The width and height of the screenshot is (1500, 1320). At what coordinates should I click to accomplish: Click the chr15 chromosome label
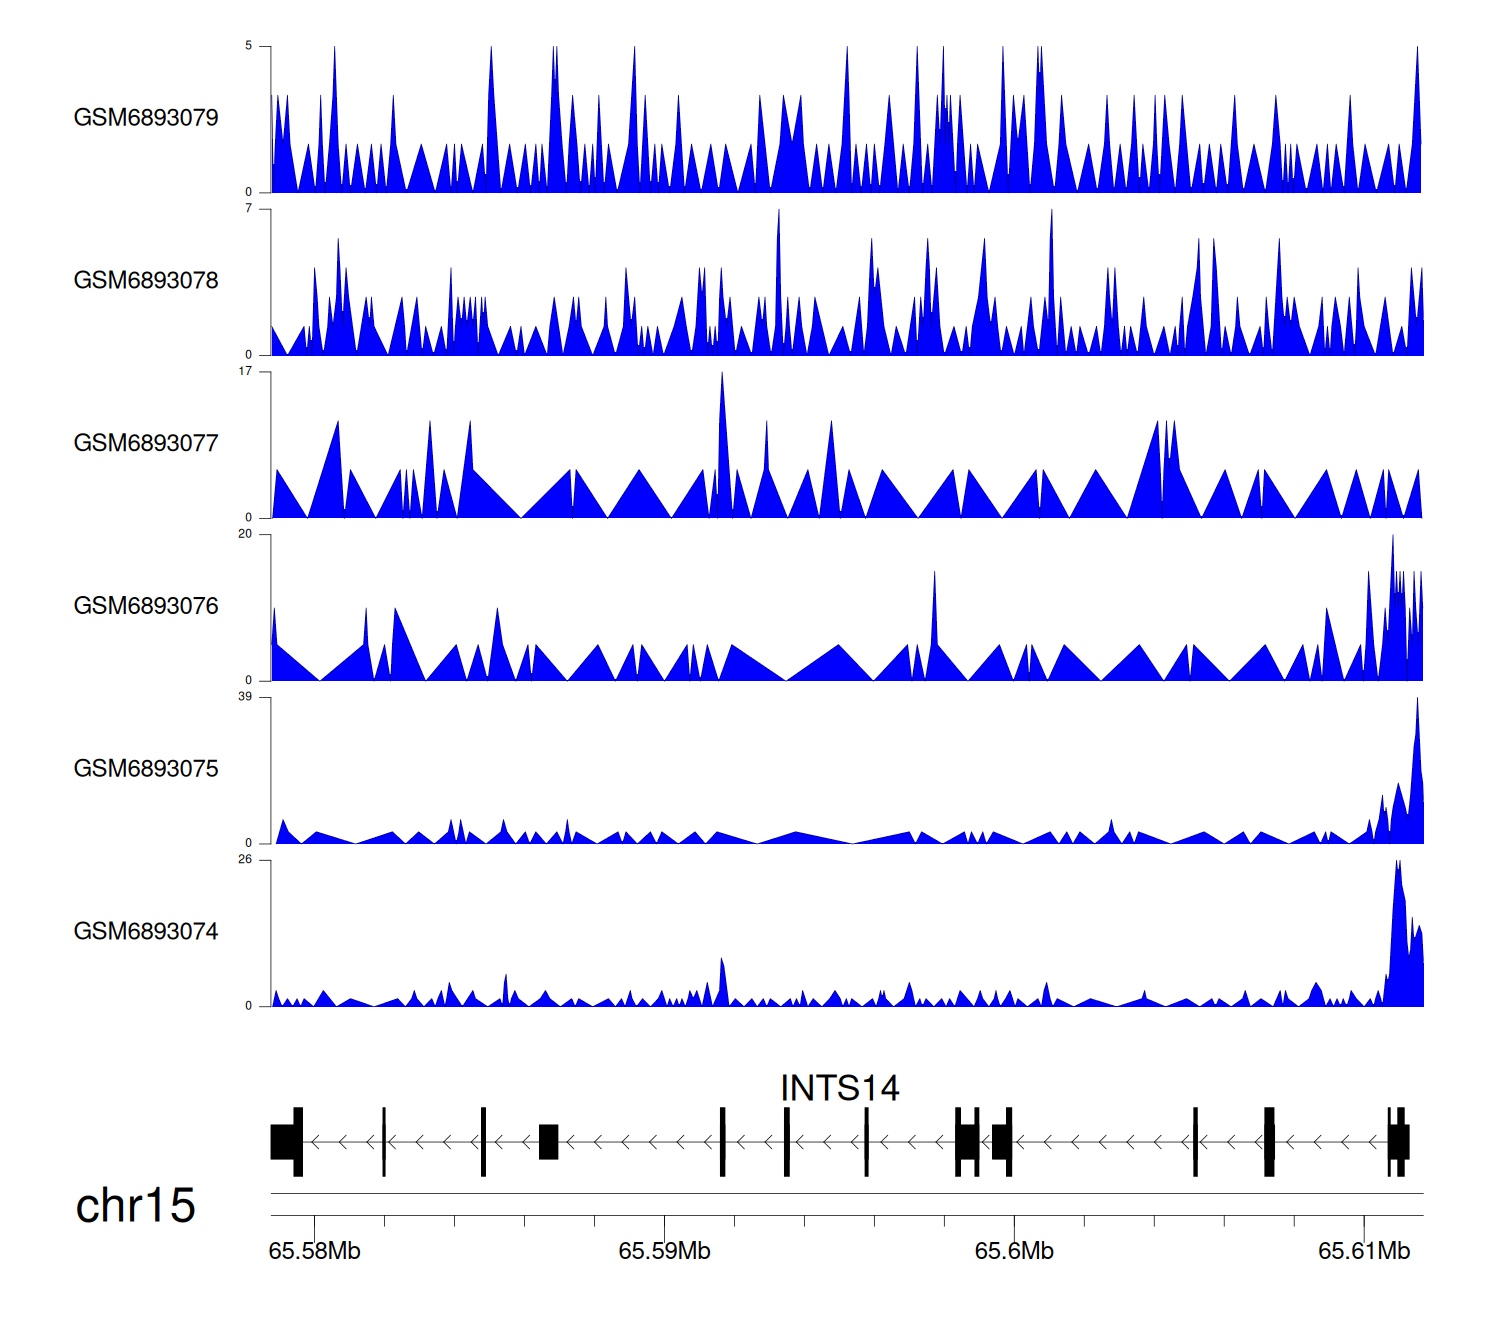(x=135, y=1206)
